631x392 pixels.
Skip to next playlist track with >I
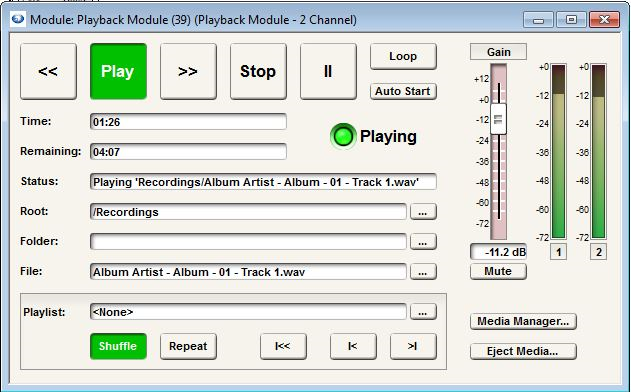click(413, 346)
